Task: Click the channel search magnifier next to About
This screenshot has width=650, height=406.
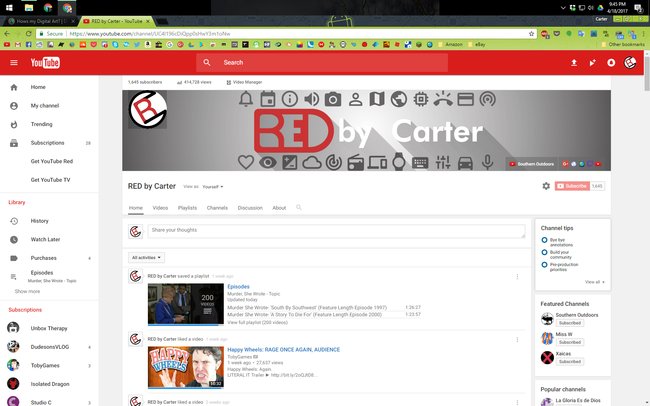Action: [298, 207]
